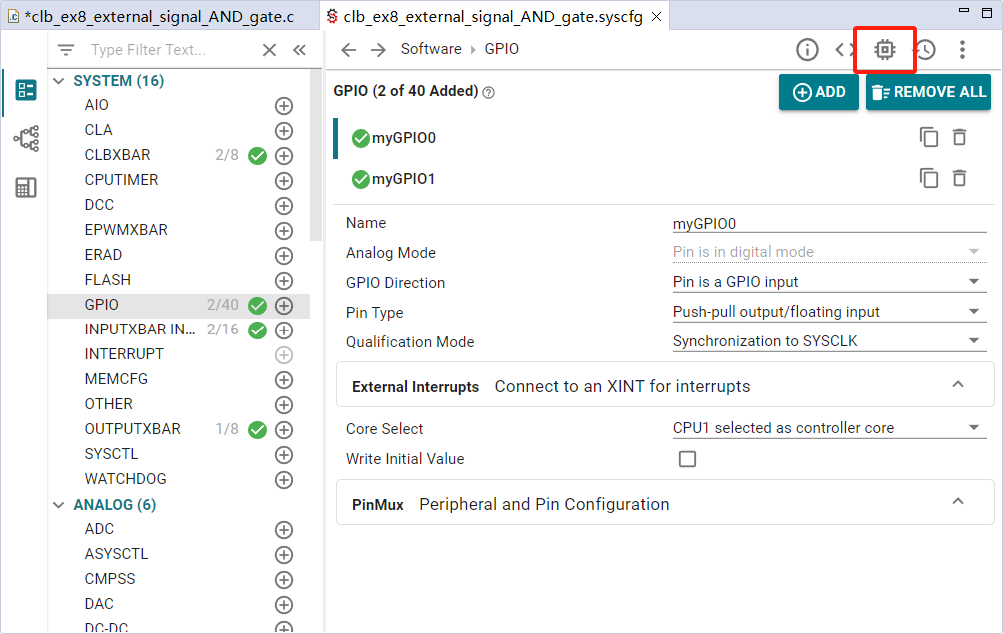
Task: Delete the myGPIO1 instance
Action: 959,179
